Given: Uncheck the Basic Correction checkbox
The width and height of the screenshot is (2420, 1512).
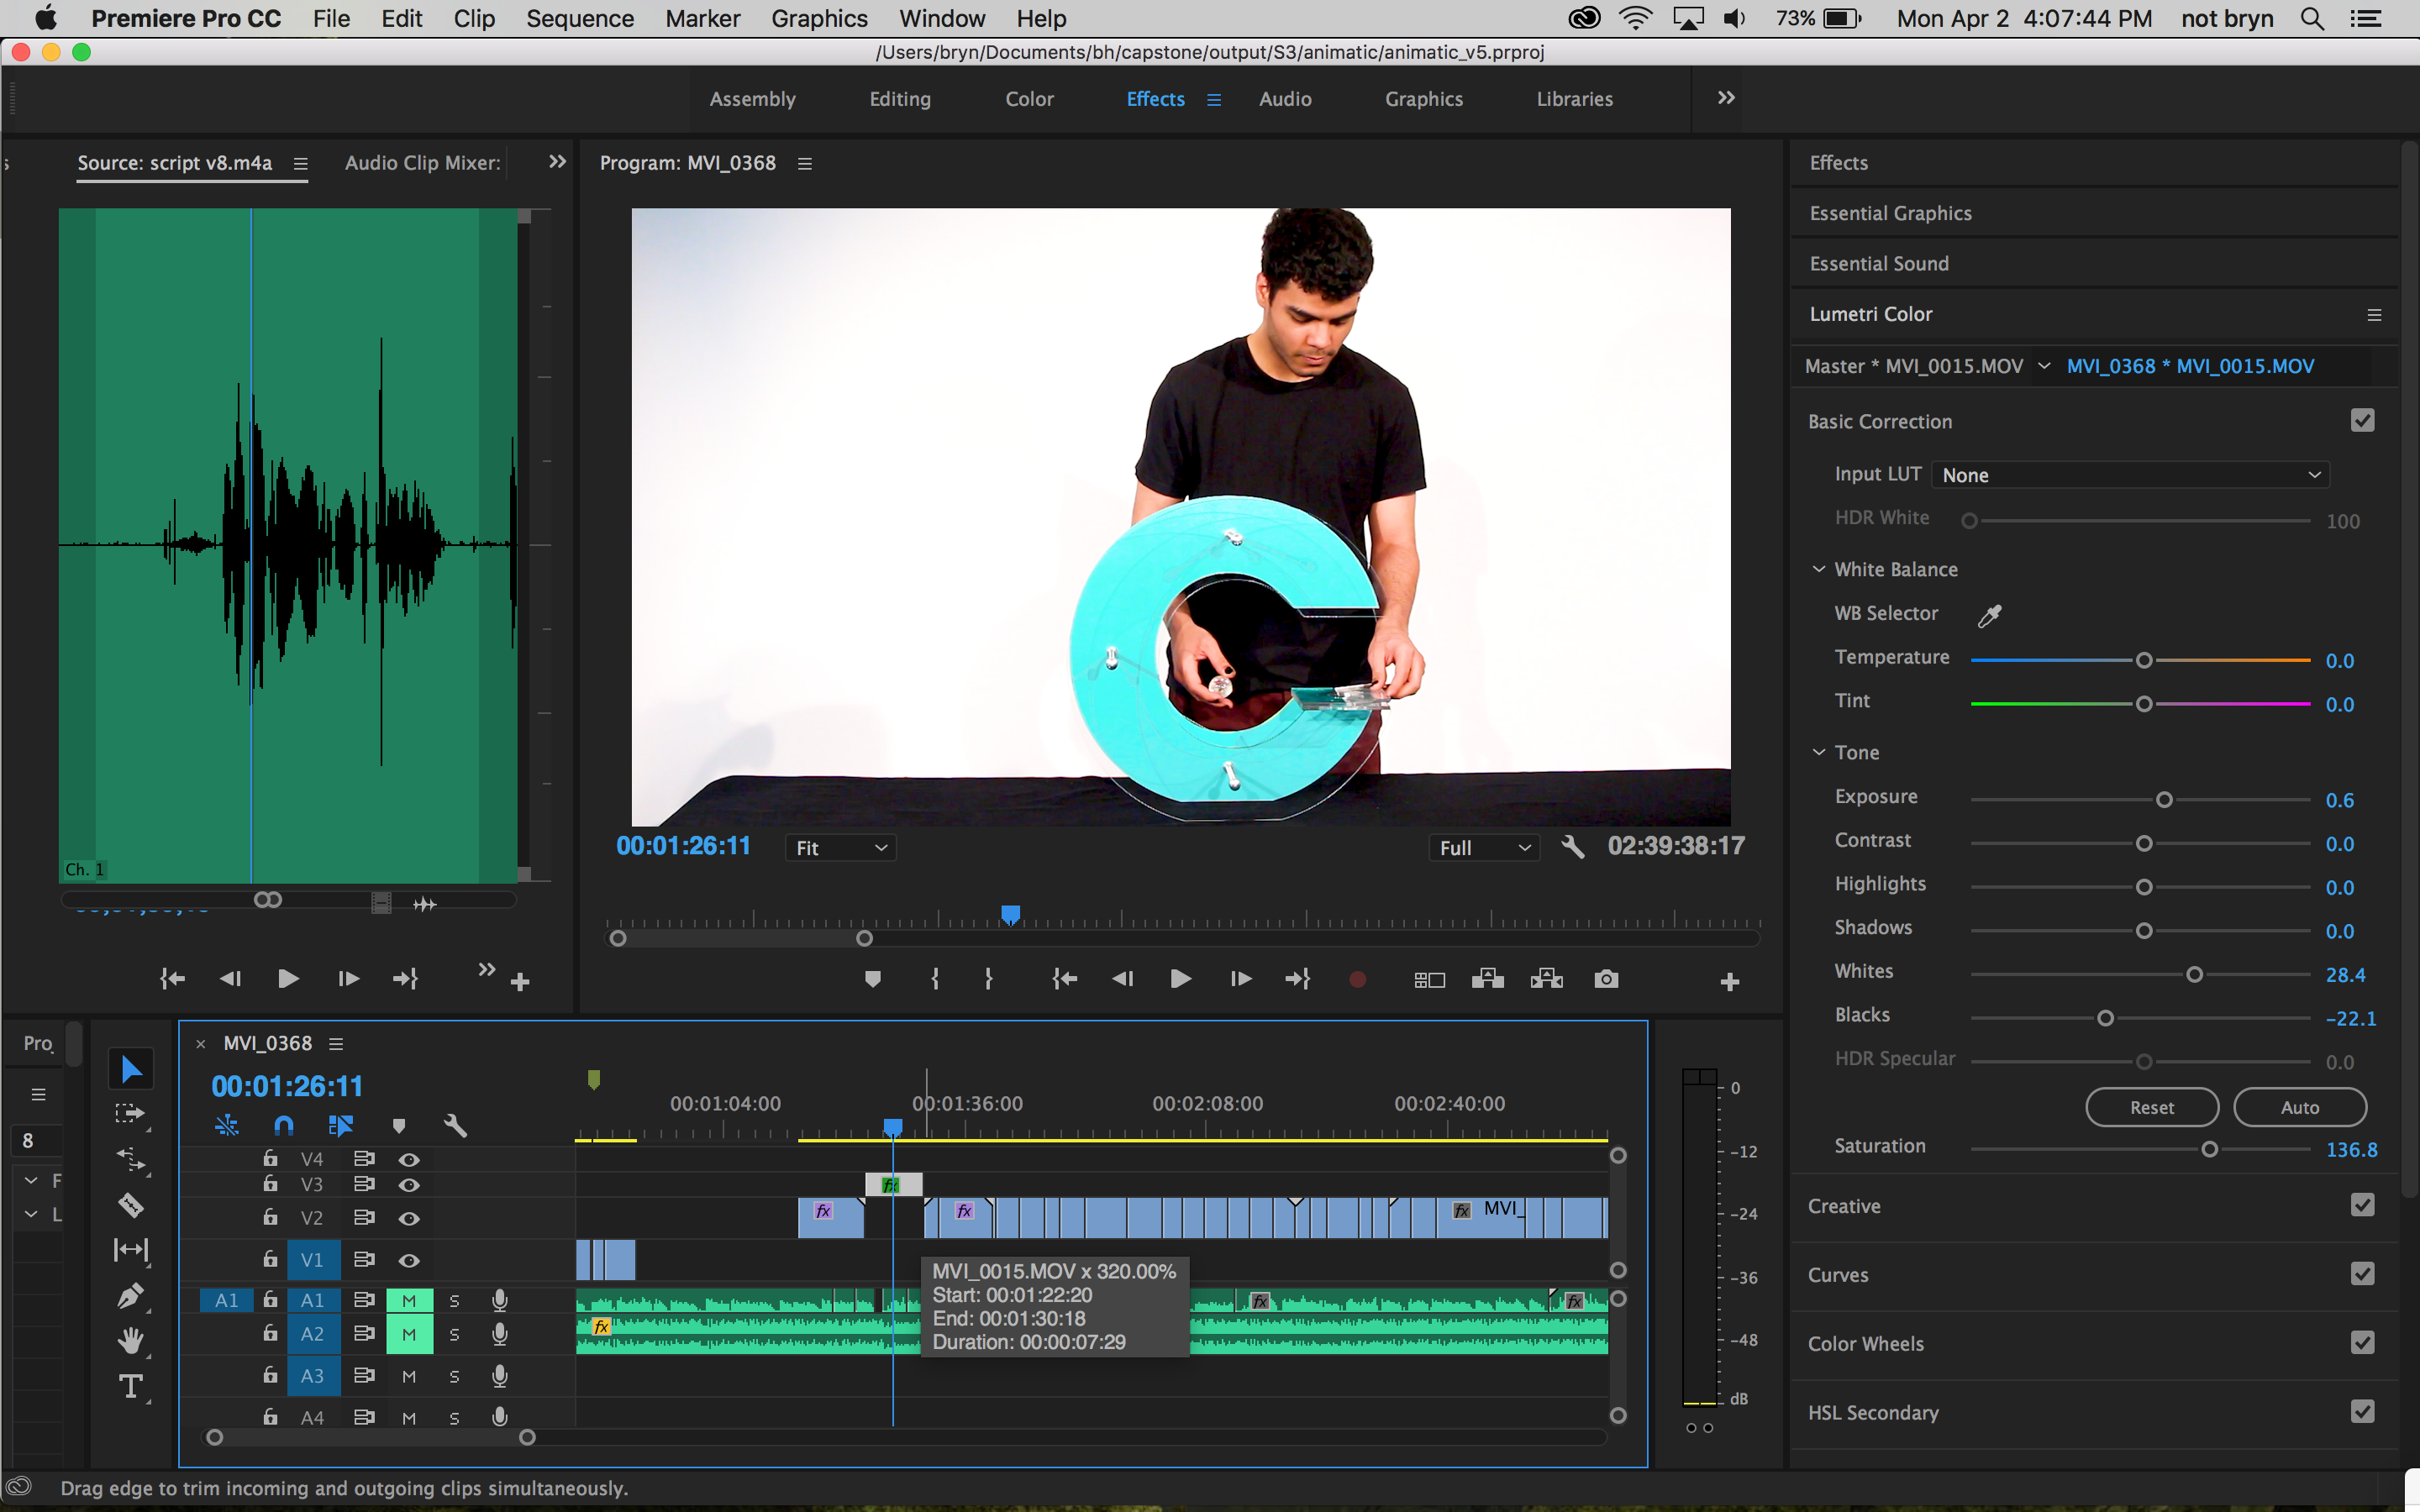Looking at the screenshot, I should (x=2362, y=421).
